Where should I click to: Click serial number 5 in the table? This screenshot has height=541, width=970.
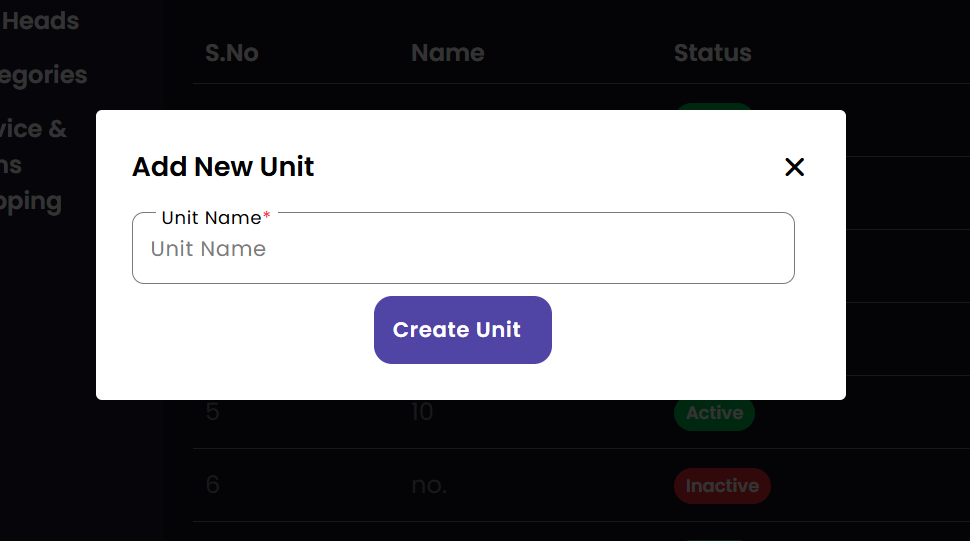tap(212, 412)
